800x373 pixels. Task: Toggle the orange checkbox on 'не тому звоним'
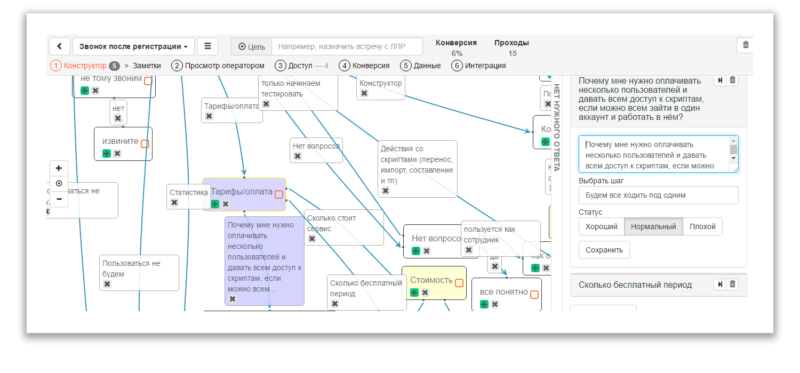click(148, 81)
